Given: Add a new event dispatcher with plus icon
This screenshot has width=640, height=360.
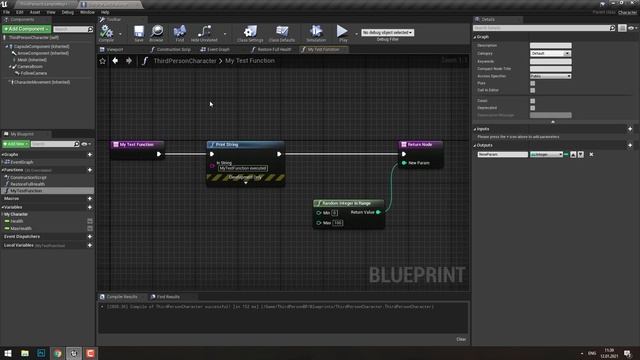Looking at the screenshot, I should click(x=90, y=236).
